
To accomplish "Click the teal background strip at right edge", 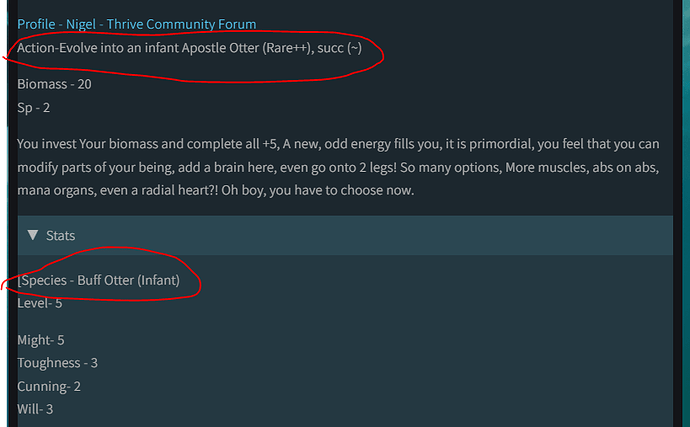I will [x=686, y=214].
